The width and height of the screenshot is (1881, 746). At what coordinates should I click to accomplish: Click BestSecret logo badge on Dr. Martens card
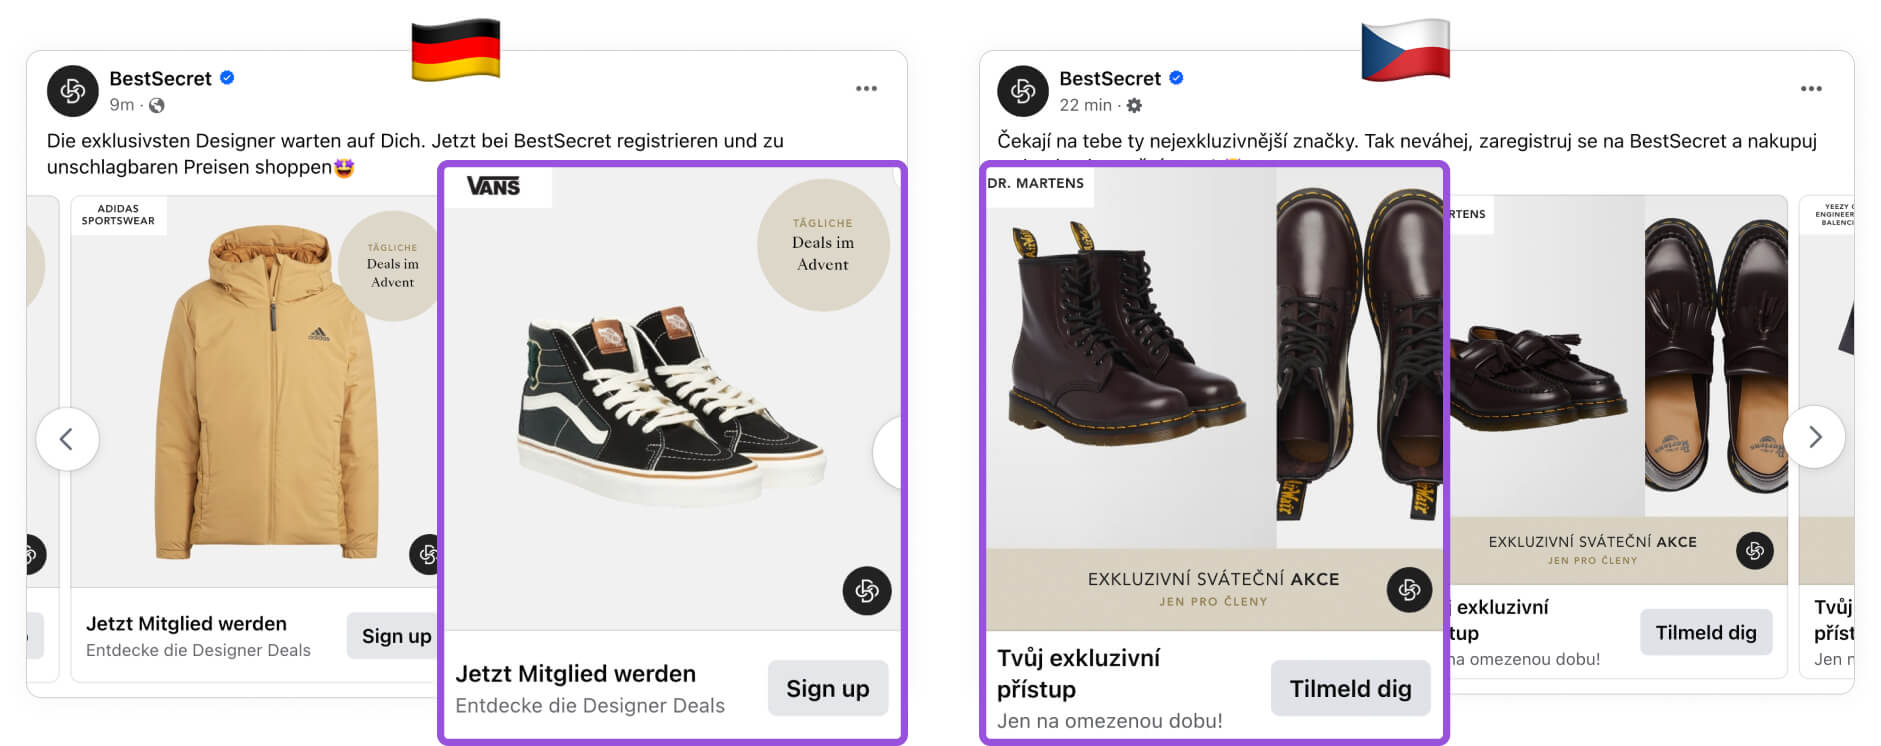coord(1410,590)
